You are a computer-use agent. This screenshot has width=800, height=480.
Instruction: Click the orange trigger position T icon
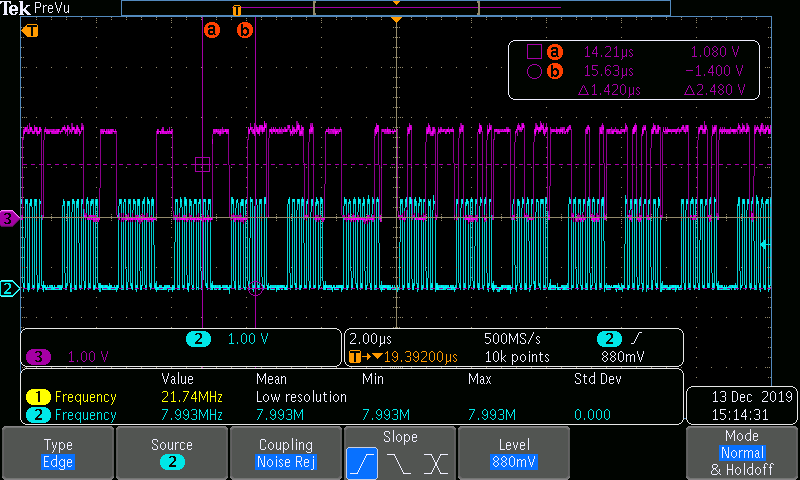[x=31, y=31]
